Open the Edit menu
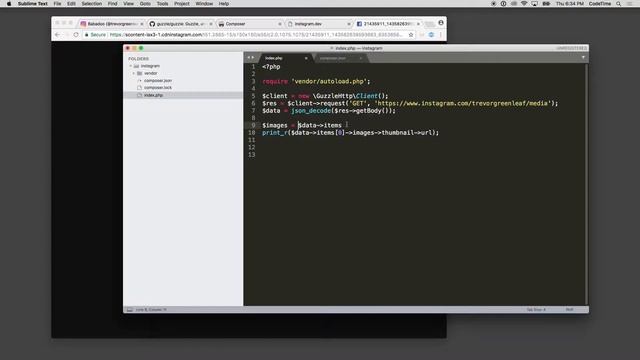Image resolution: width=640 pixels, height=360 pixels. [x=71, y=4]
